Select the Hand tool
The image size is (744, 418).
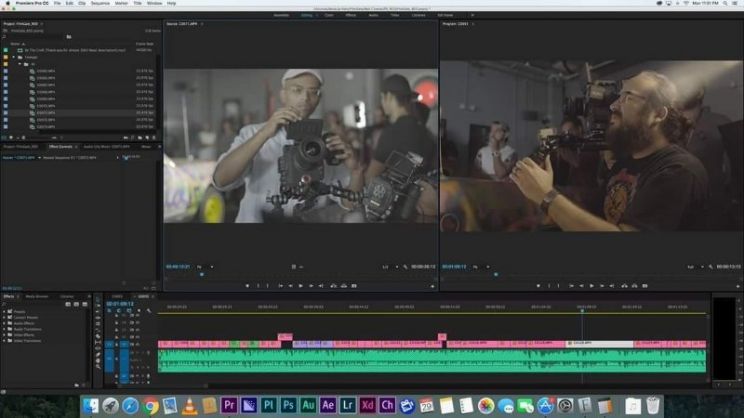[98, 361]
